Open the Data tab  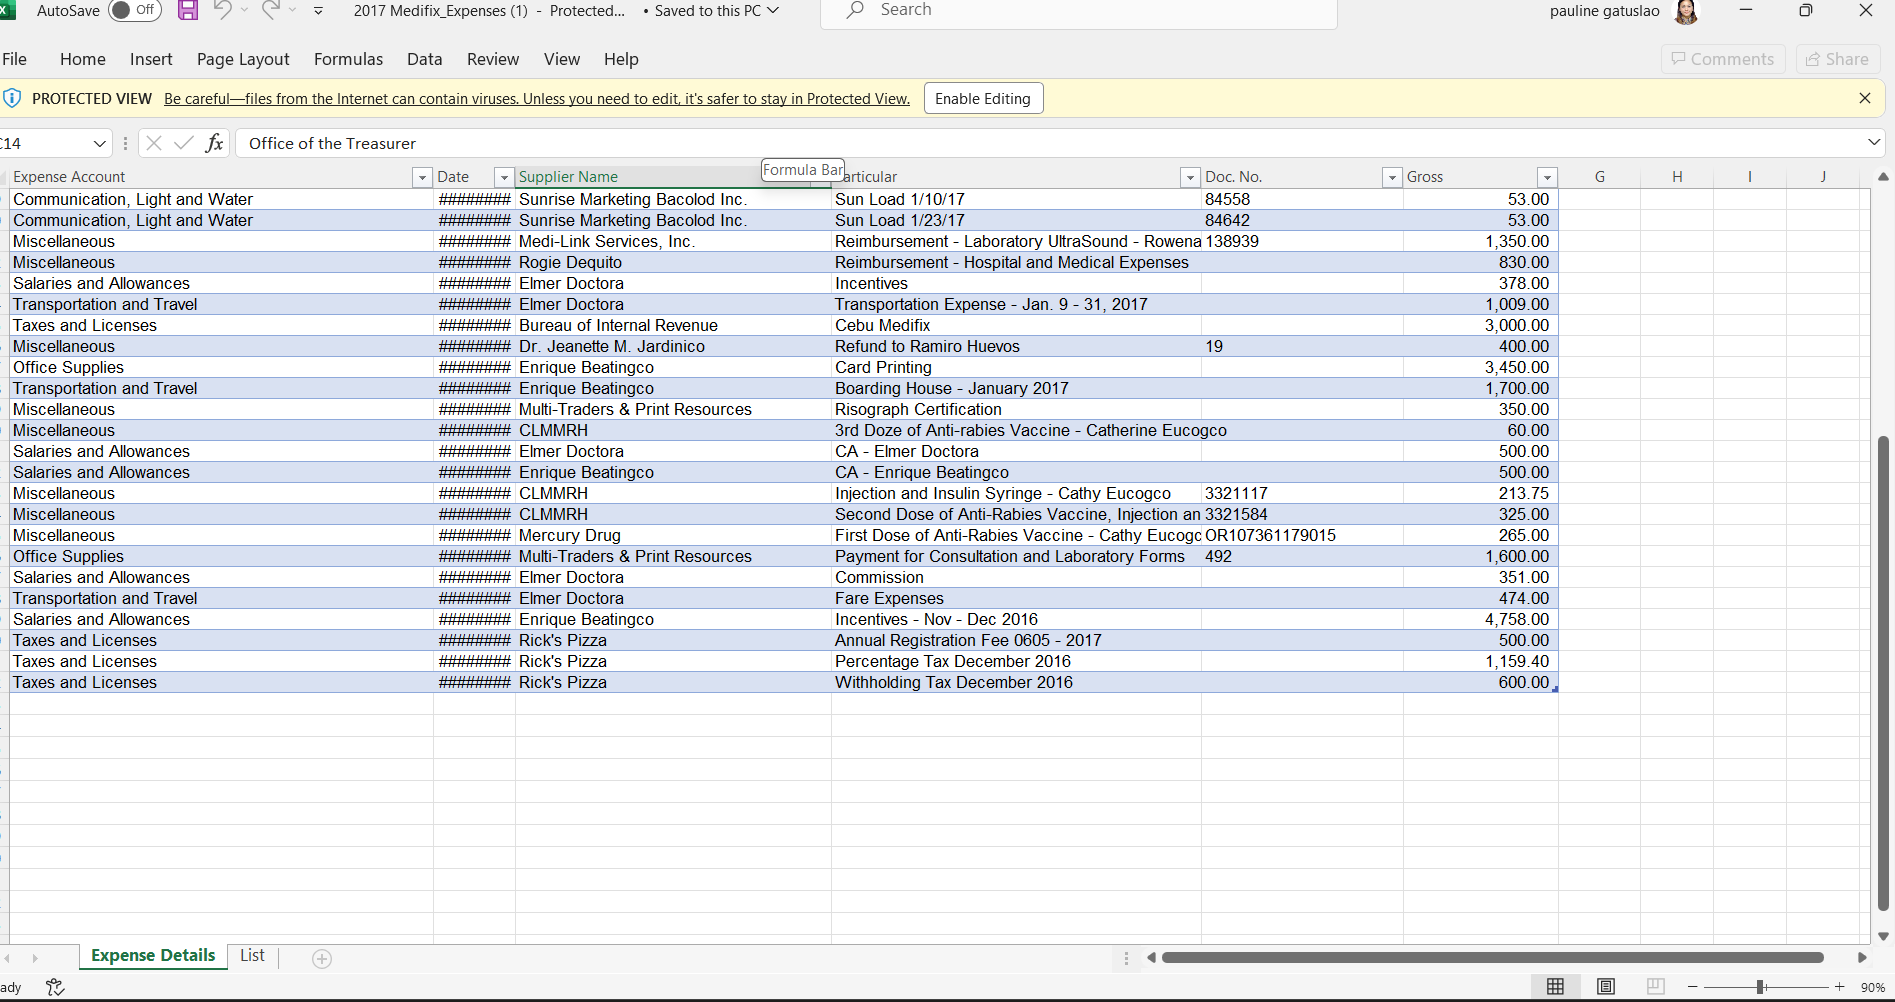(x=425, y=59)
